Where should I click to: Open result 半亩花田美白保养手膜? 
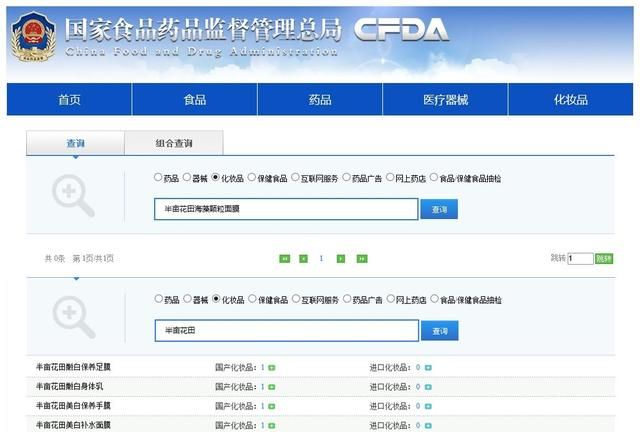point(73,405)
